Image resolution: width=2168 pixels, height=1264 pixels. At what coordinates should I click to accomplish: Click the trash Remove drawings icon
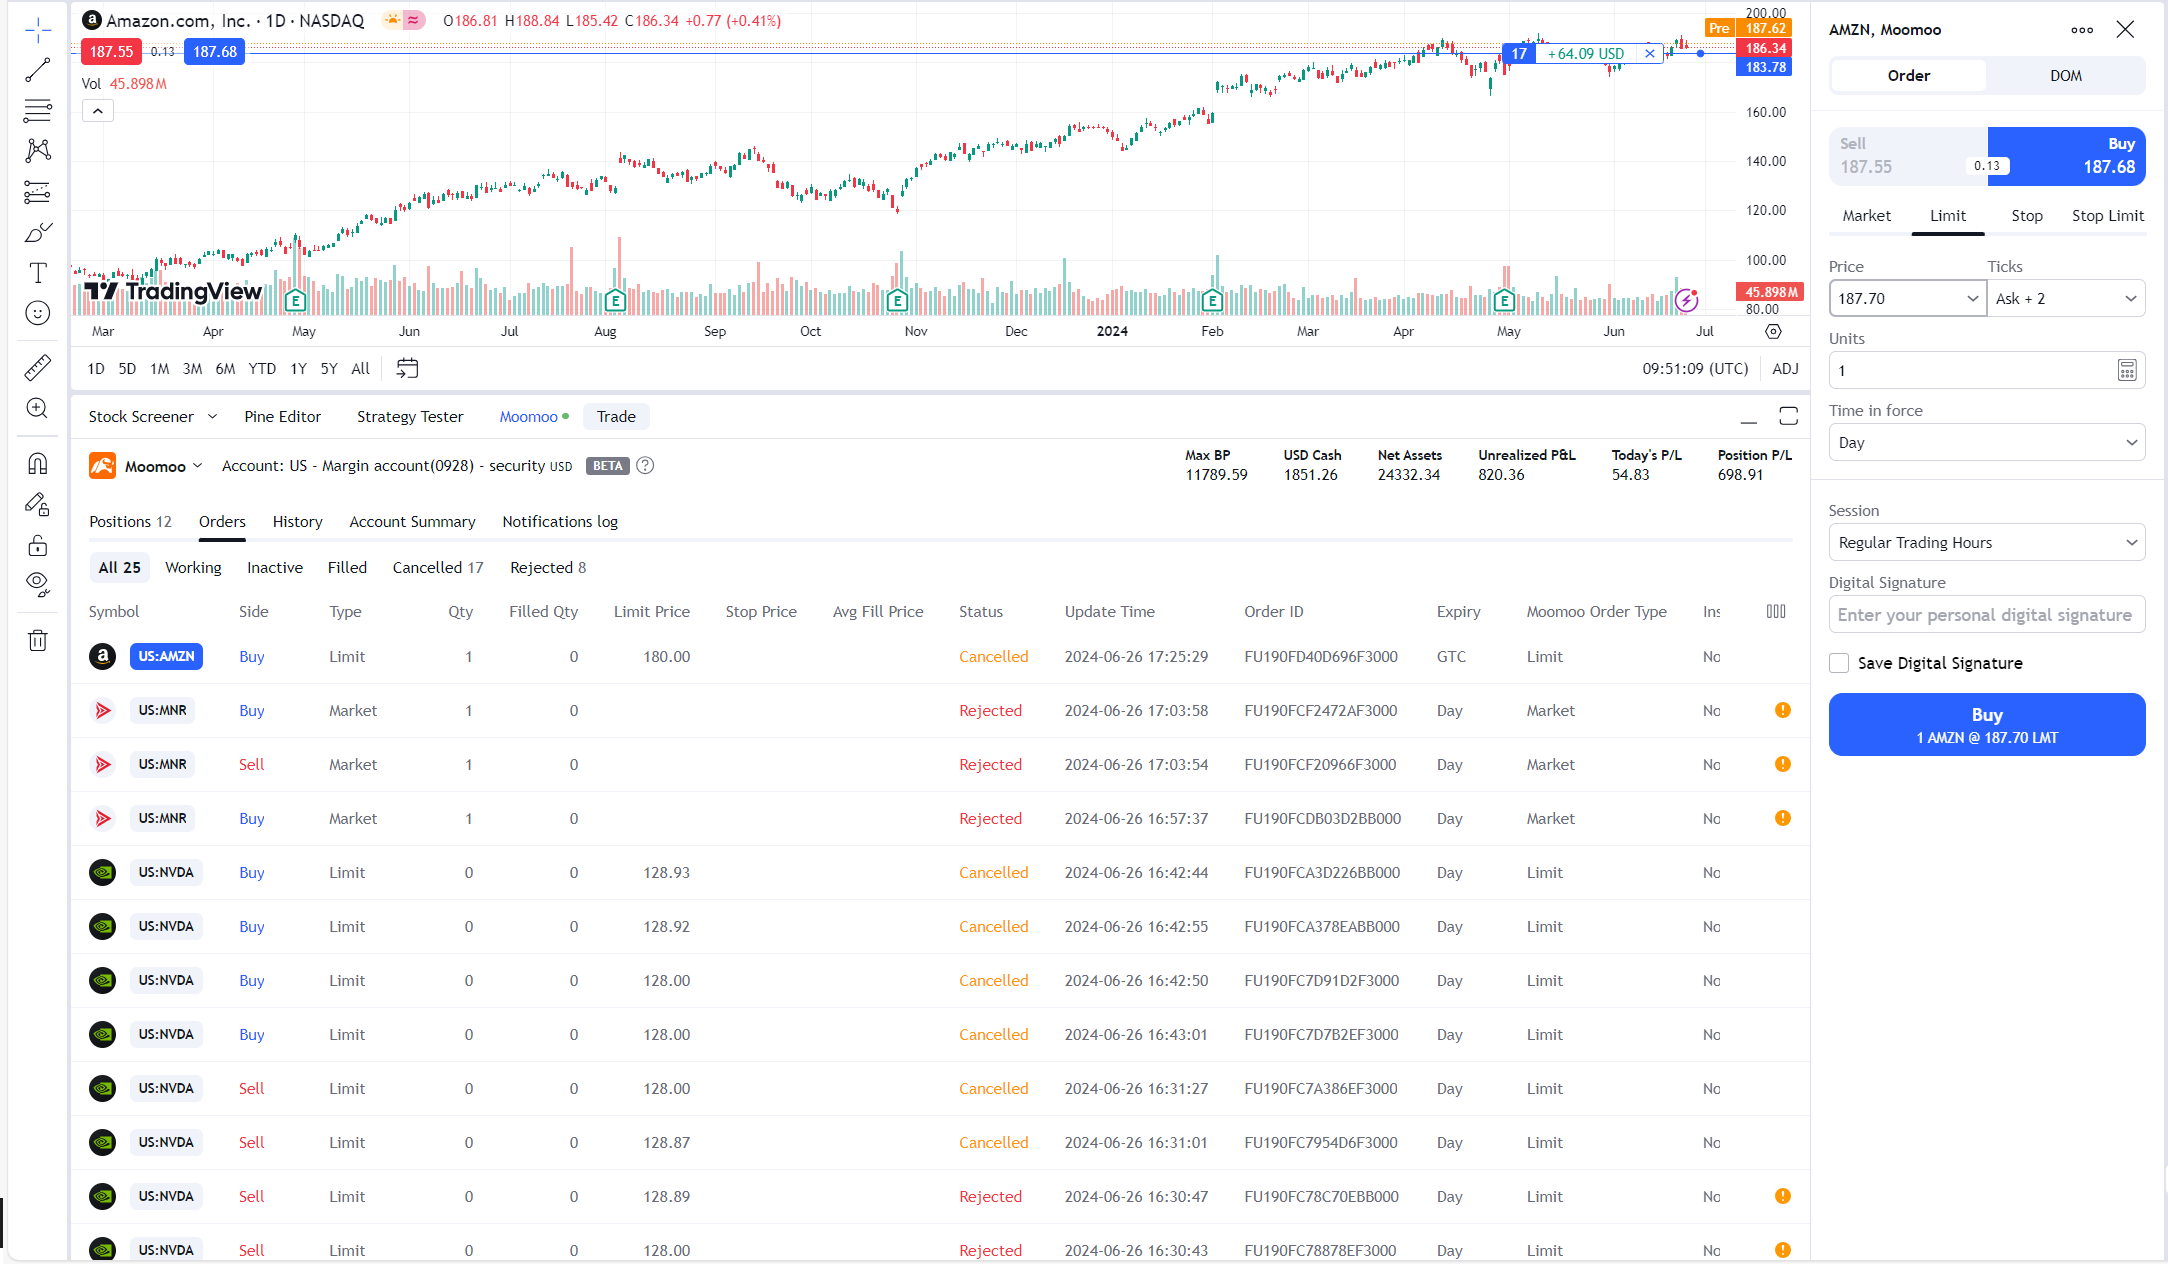[x=38, y=640]
